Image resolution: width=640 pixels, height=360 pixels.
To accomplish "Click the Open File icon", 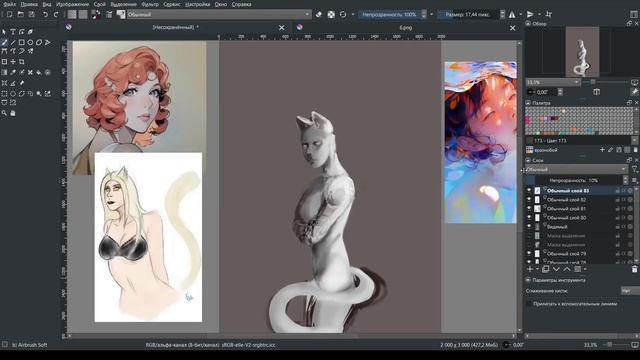I will click(20, 15).
